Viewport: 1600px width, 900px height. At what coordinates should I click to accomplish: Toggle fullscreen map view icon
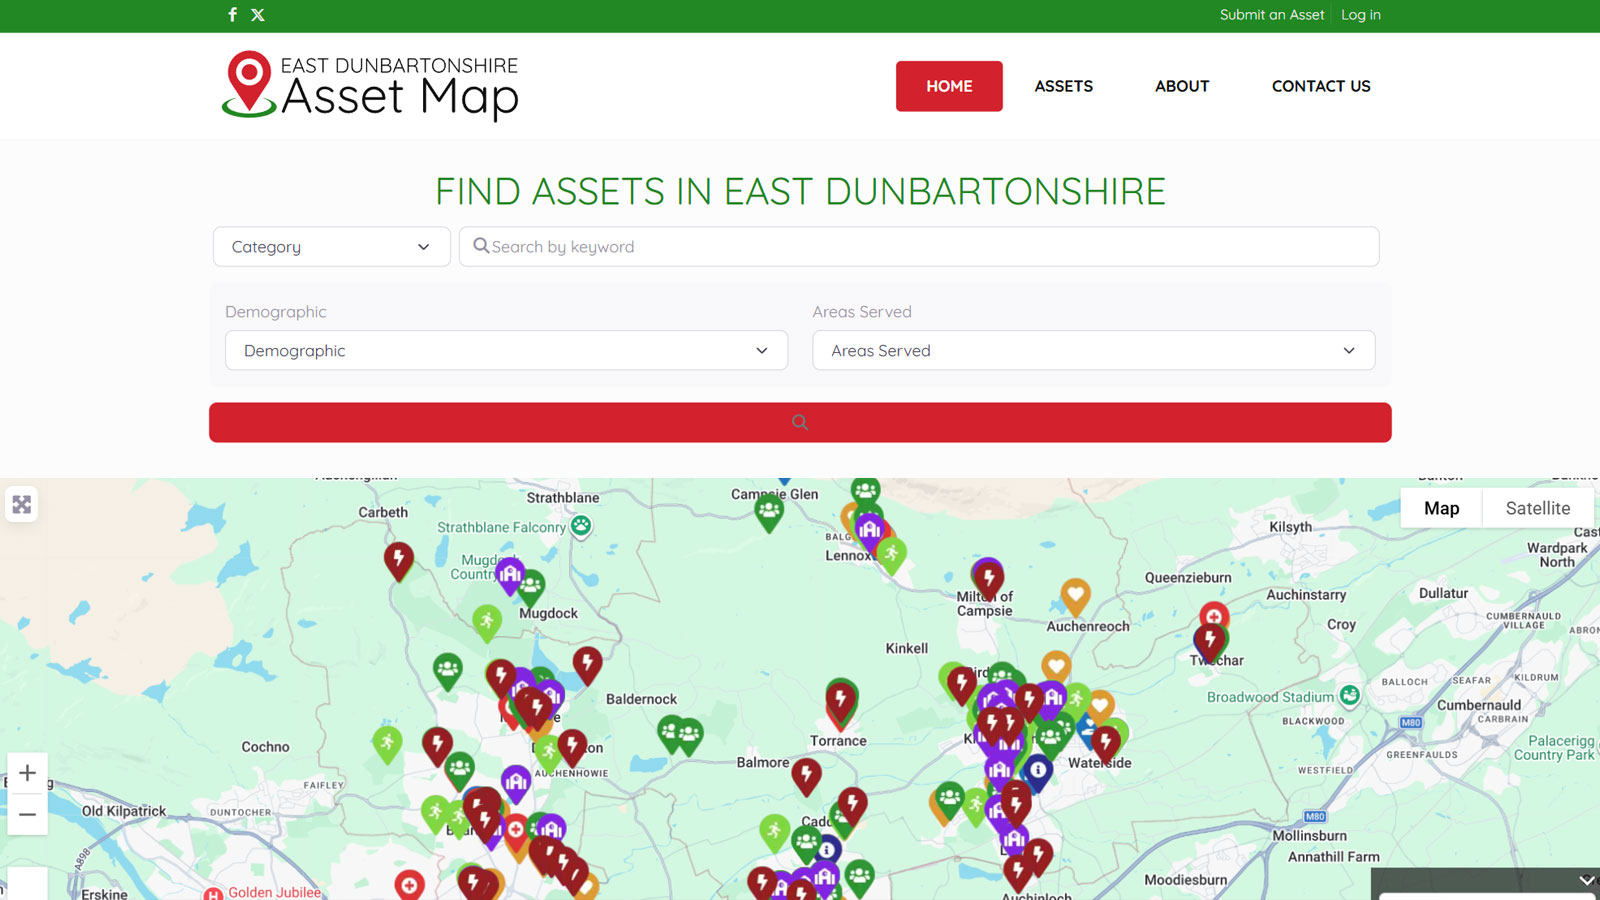tap(22, 505)
